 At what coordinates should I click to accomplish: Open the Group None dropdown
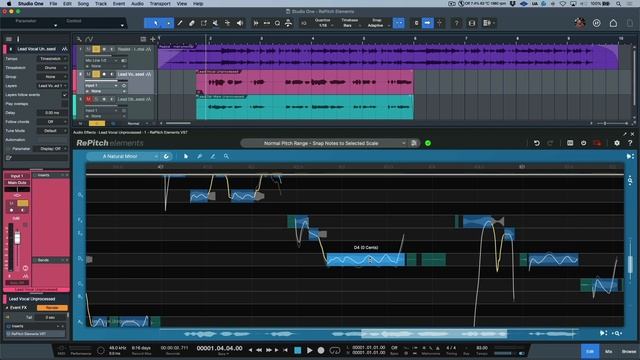(x=52, y=77)
